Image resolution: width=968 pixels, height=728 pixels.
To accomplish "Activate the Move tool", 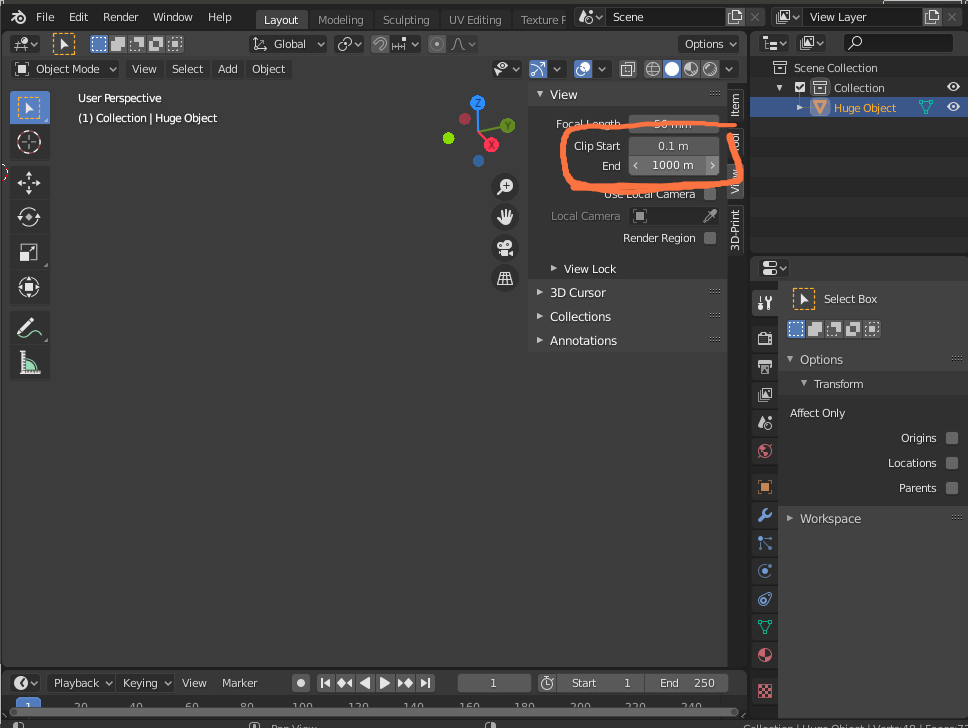I will tap(29, 183).
